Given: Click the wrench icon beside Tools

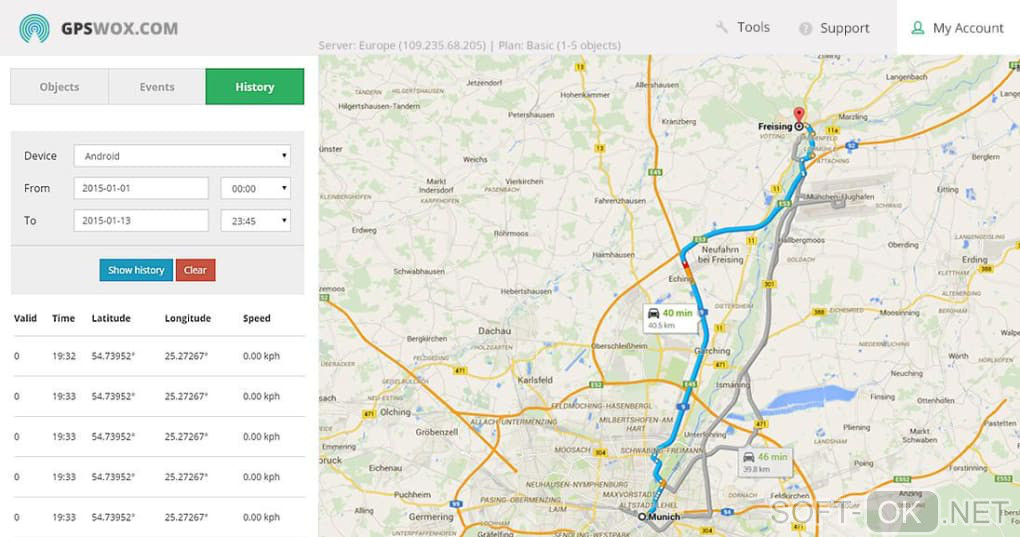Looking at the screenshot, I should click(721, 27).
